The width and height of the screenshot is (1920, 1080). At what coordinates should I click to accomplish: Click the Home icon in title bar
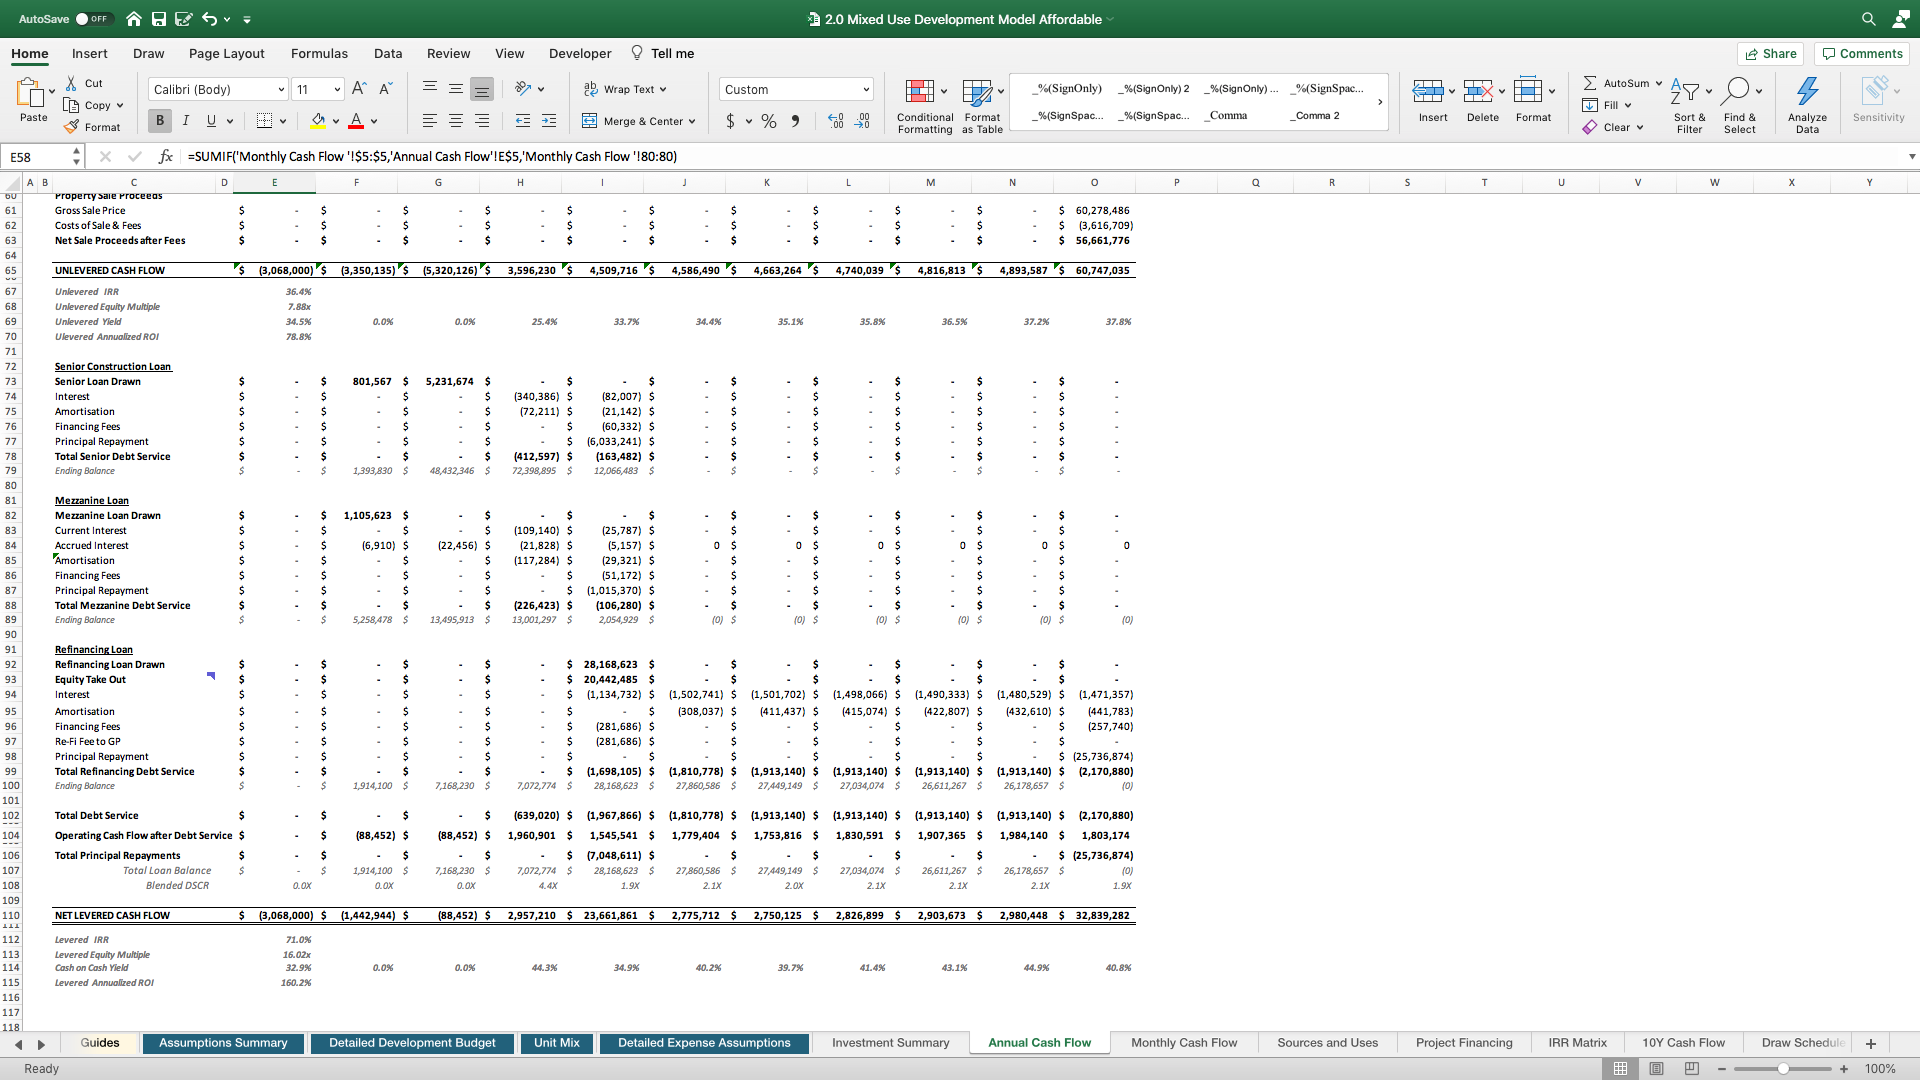coord(134,19)
